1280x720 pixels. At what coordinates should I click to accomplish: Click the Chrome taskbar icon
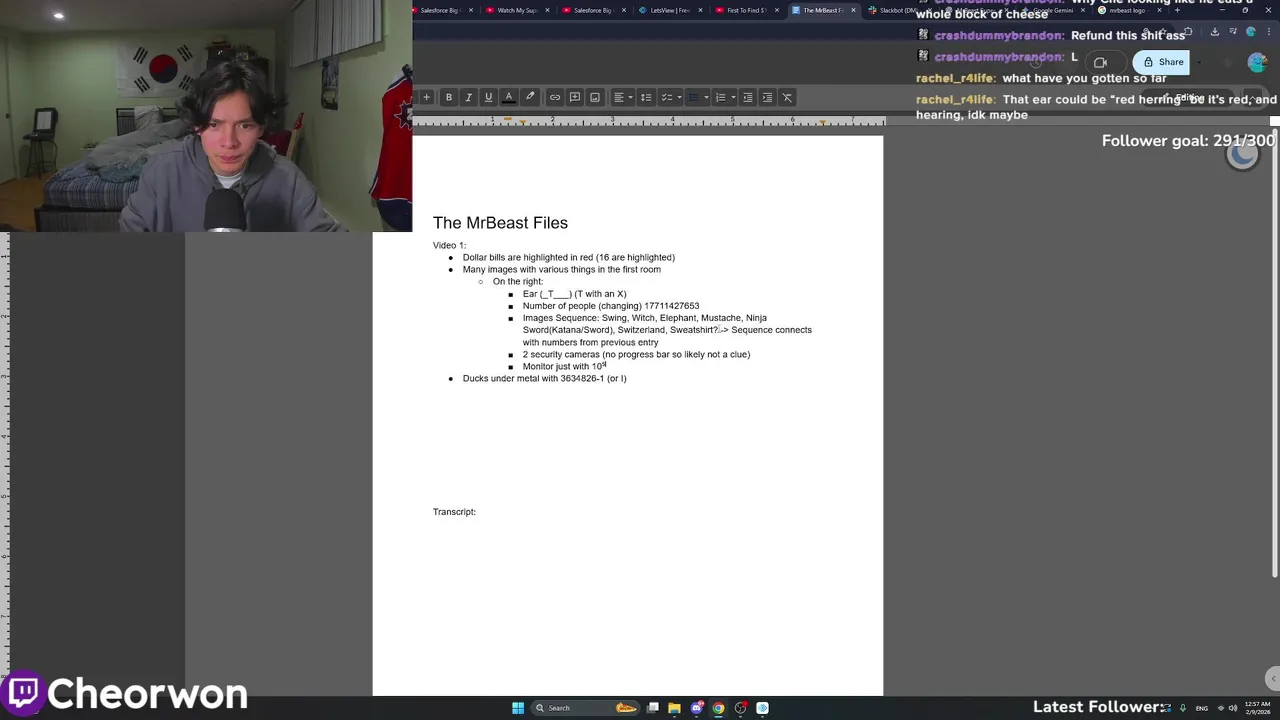click(x=719, y=708)
